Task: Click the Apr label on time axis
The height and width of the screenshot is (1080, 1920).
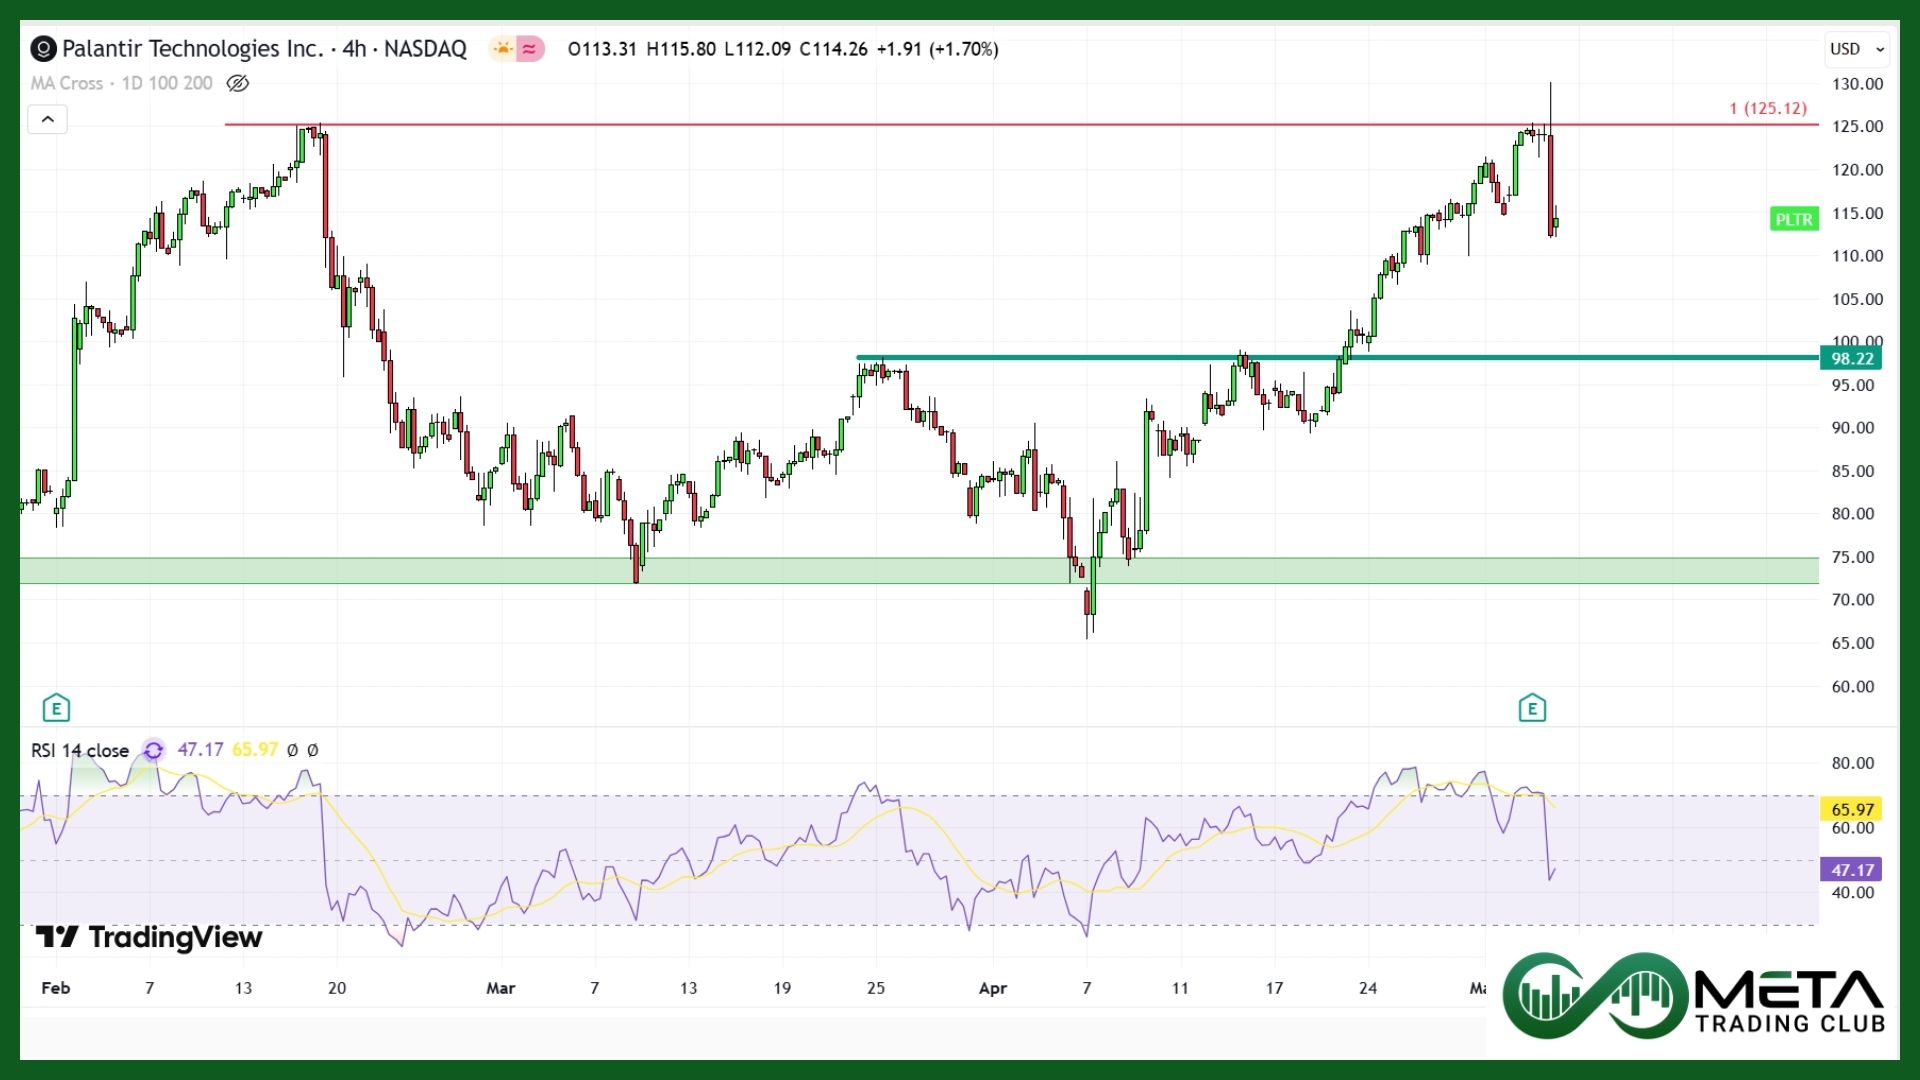Action: (x=992, y=988)
